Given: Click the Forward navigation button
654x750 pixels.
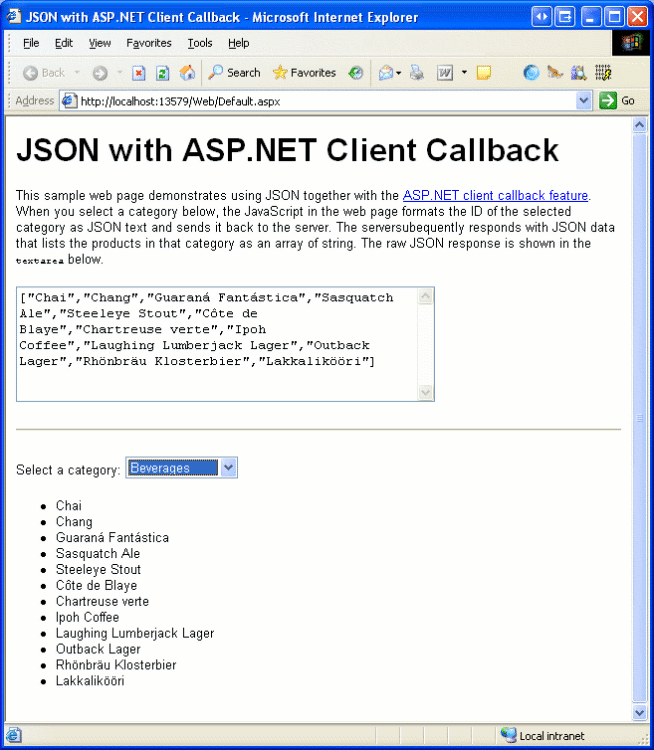Looking at the screenshot, I should click(100, 73).
